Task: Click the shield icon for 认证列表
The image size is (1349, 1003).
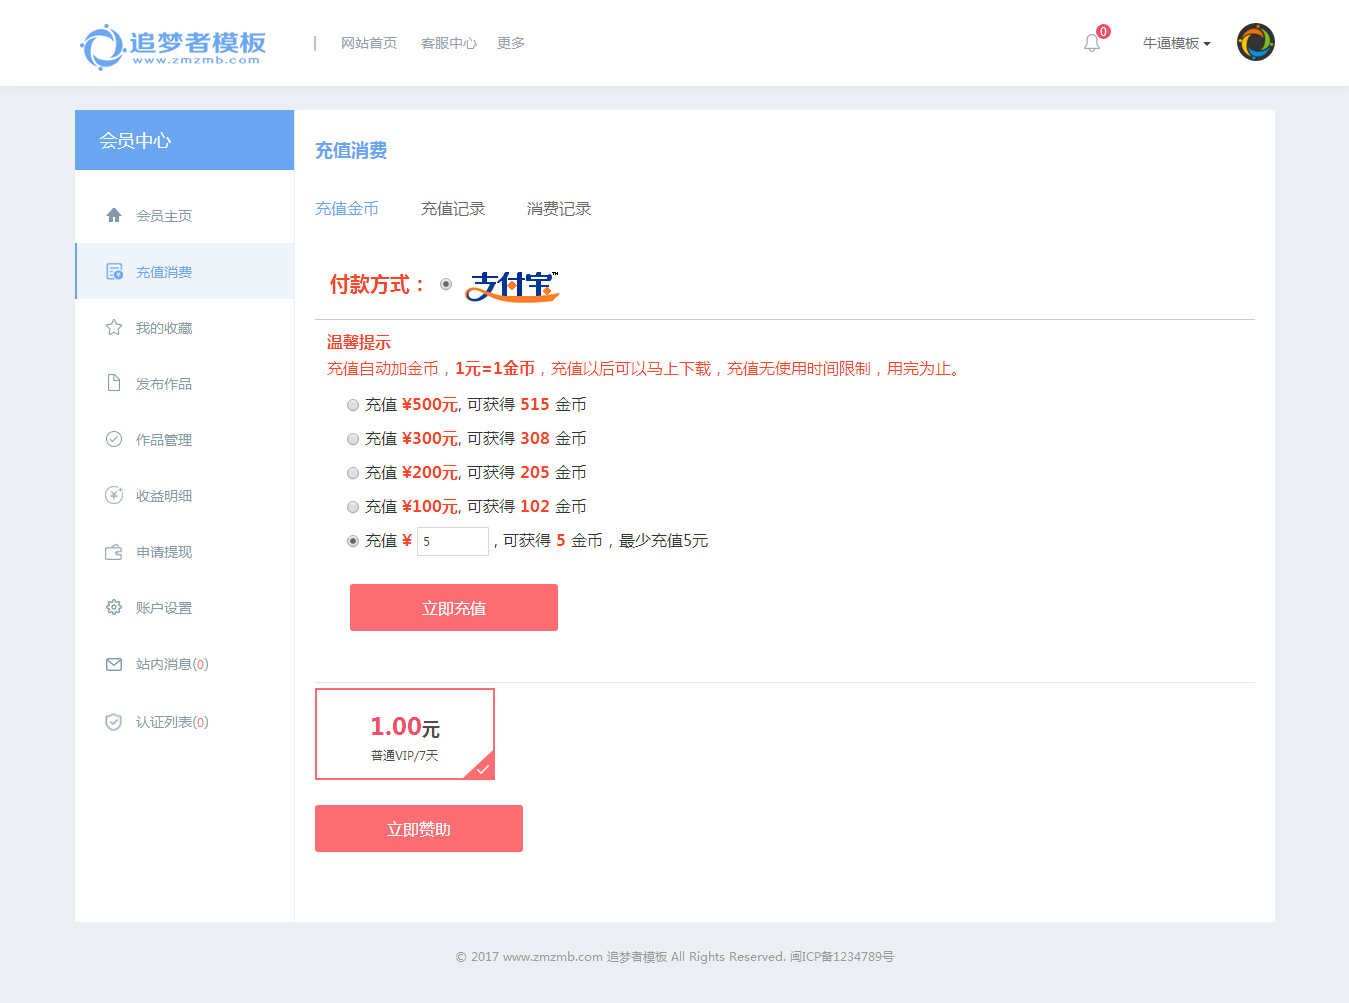Action: pyautogui.click(x=114, y=722)
